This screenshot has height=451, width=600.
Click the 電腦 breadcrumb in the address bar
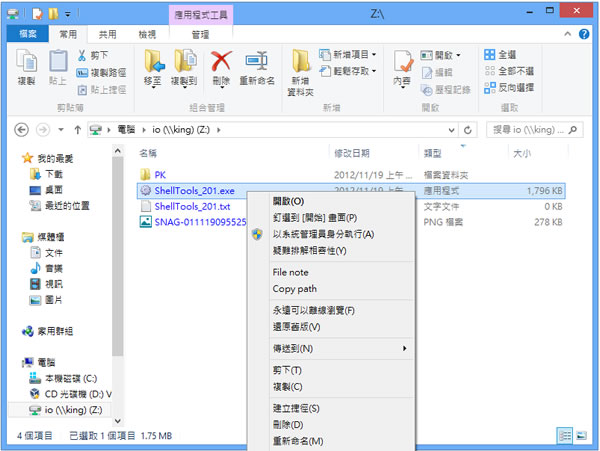[x=126, y=130]
